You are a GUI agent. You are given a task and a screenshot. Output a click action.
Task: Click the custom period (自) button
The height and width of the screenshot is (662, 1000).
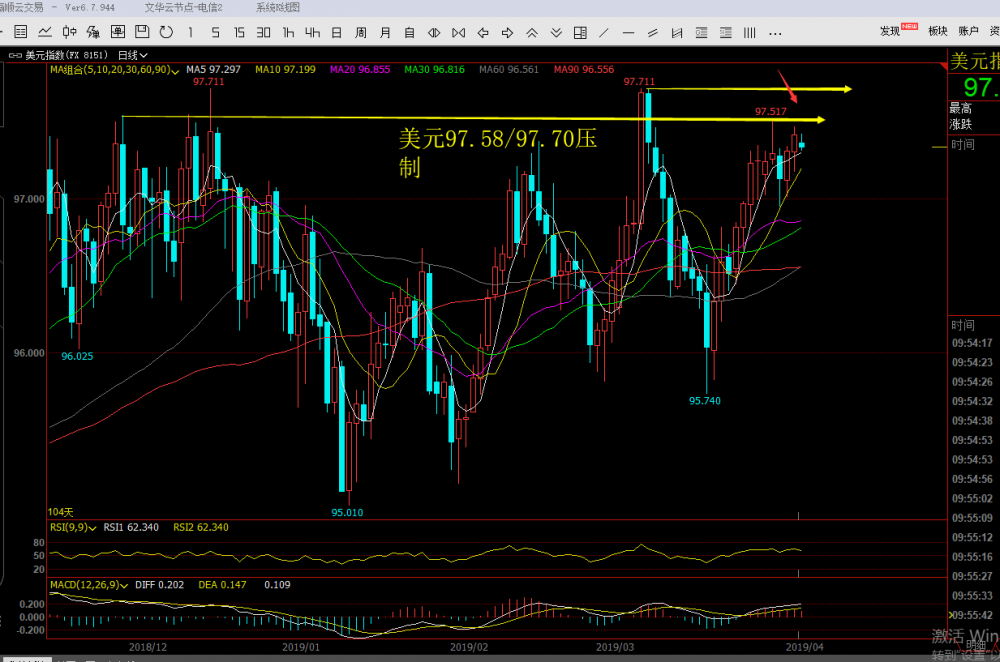(409, 33)
